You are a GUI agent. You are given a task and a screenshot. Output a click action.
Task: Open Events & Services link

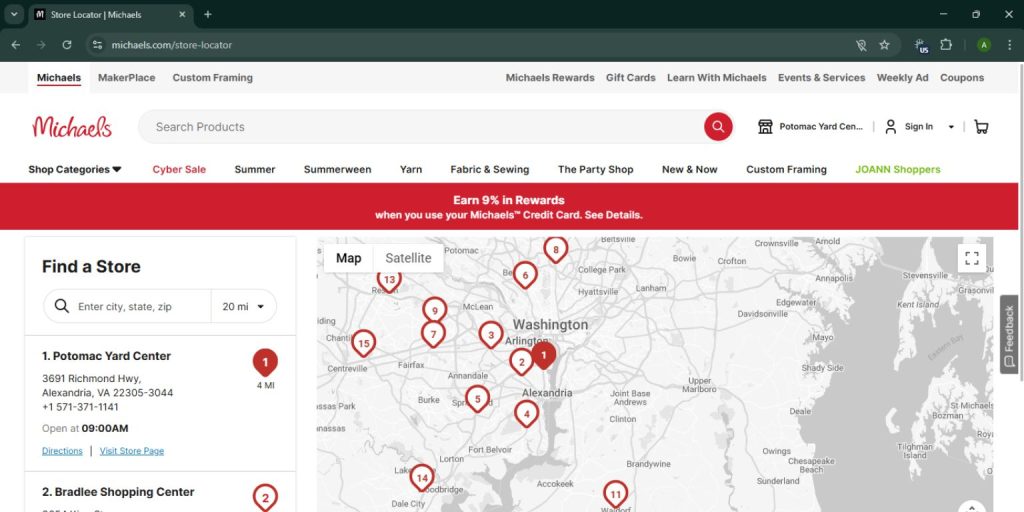[822, 78]
